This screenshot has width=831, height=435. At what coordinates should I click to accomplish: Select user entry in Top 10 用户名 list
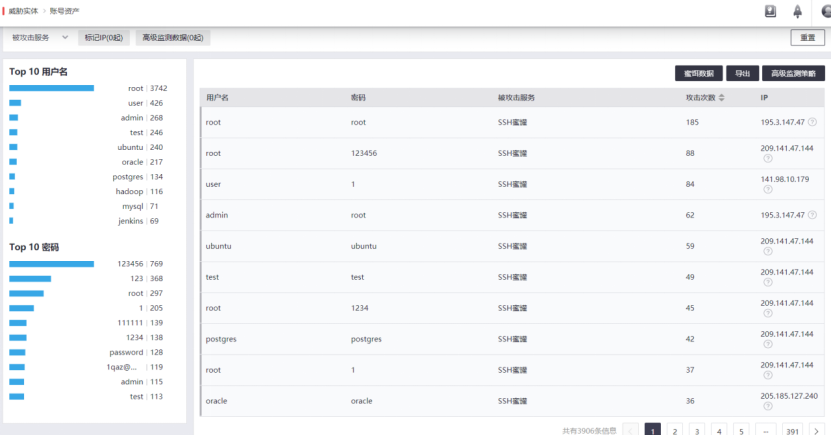(x=136, y=103)
